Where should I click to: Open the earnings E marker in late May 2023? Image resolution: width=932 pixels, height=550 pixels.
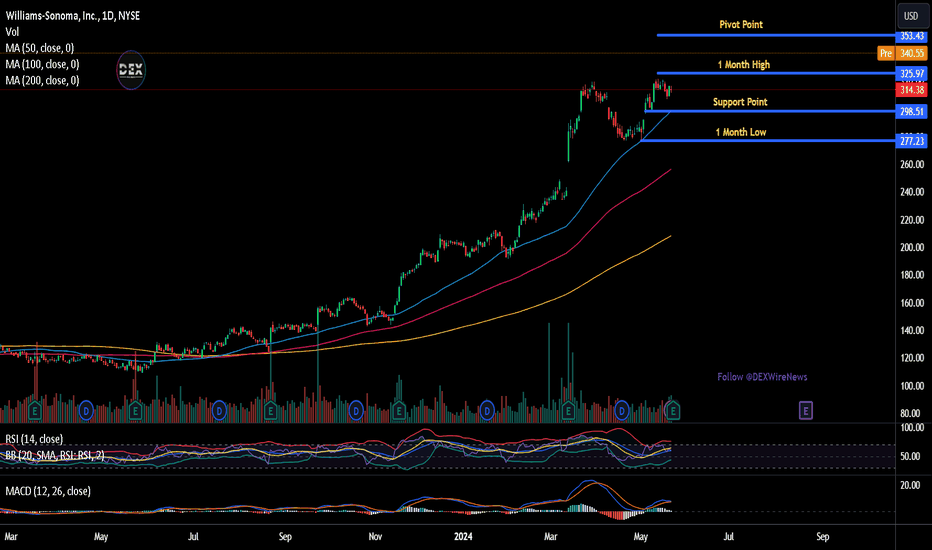135,410
